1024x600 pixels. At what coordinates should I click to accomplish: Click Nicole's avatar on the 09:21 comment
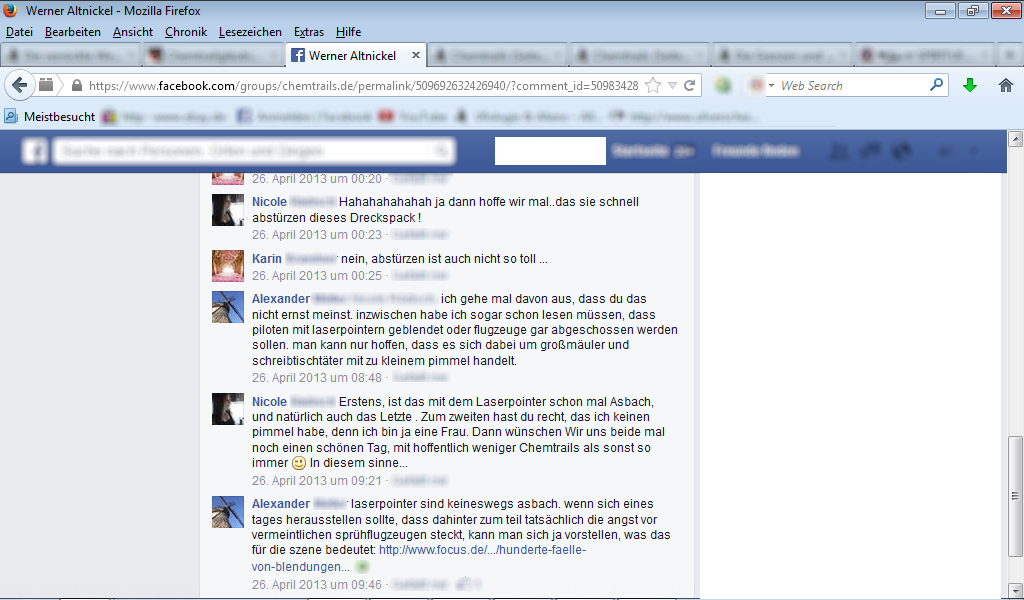[228, 409]
